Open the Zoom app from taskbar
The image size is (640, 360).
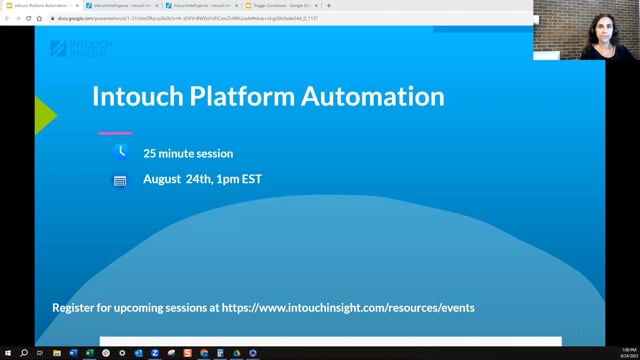coord(155,353)
